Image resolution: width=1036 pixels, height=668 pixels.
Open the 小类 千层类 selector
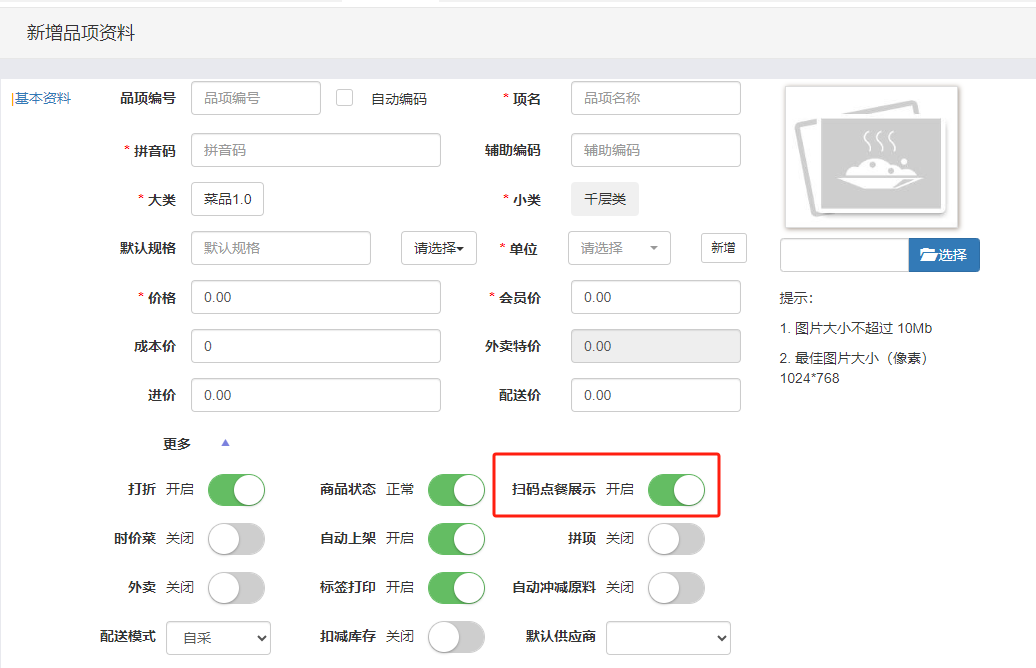605,199
